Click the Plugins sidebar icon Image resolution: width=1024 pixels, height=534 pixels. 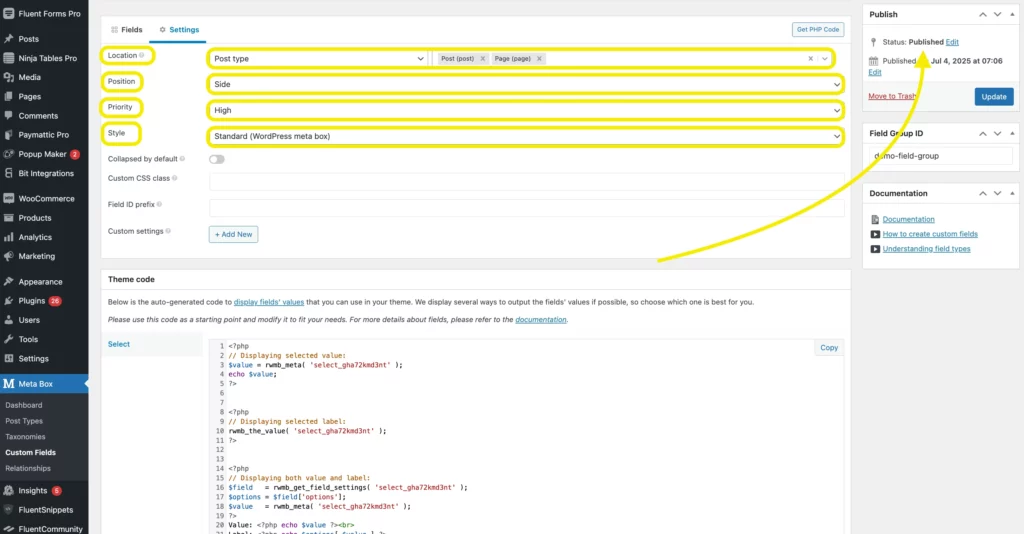[8, 301]
